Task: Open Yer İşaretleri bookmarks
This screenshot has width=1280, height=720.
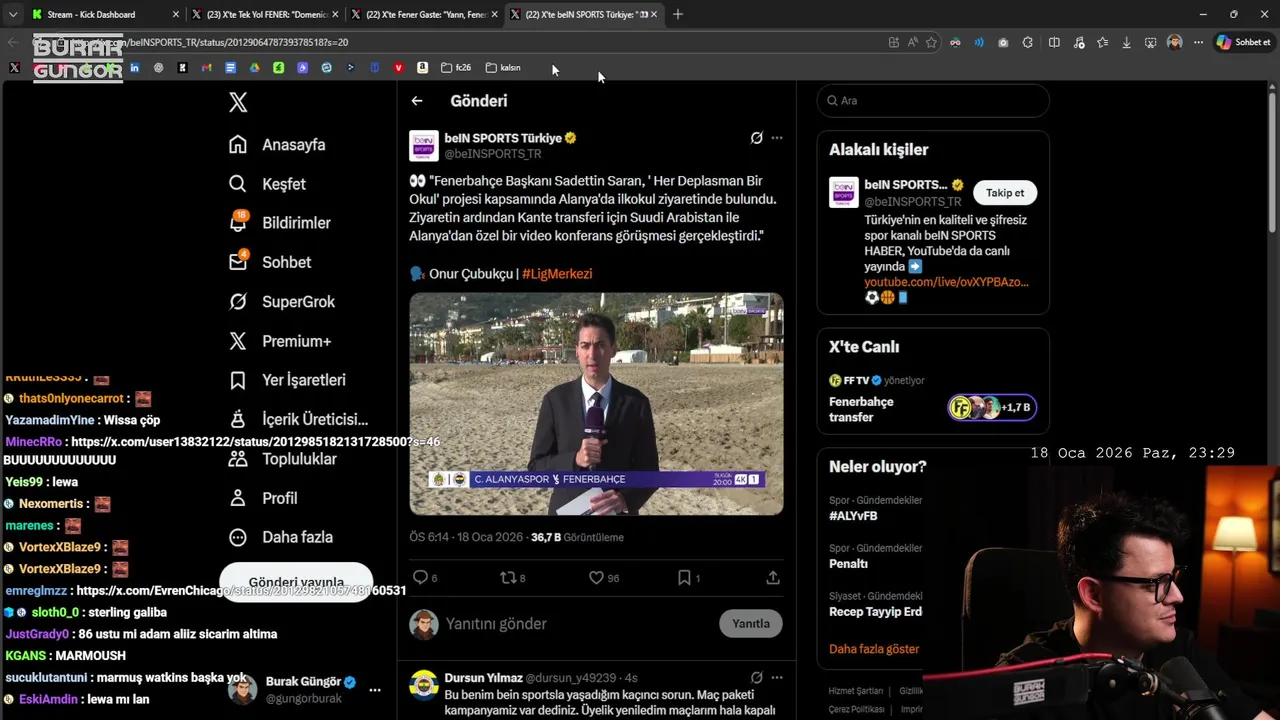Action: click(287, 380)
